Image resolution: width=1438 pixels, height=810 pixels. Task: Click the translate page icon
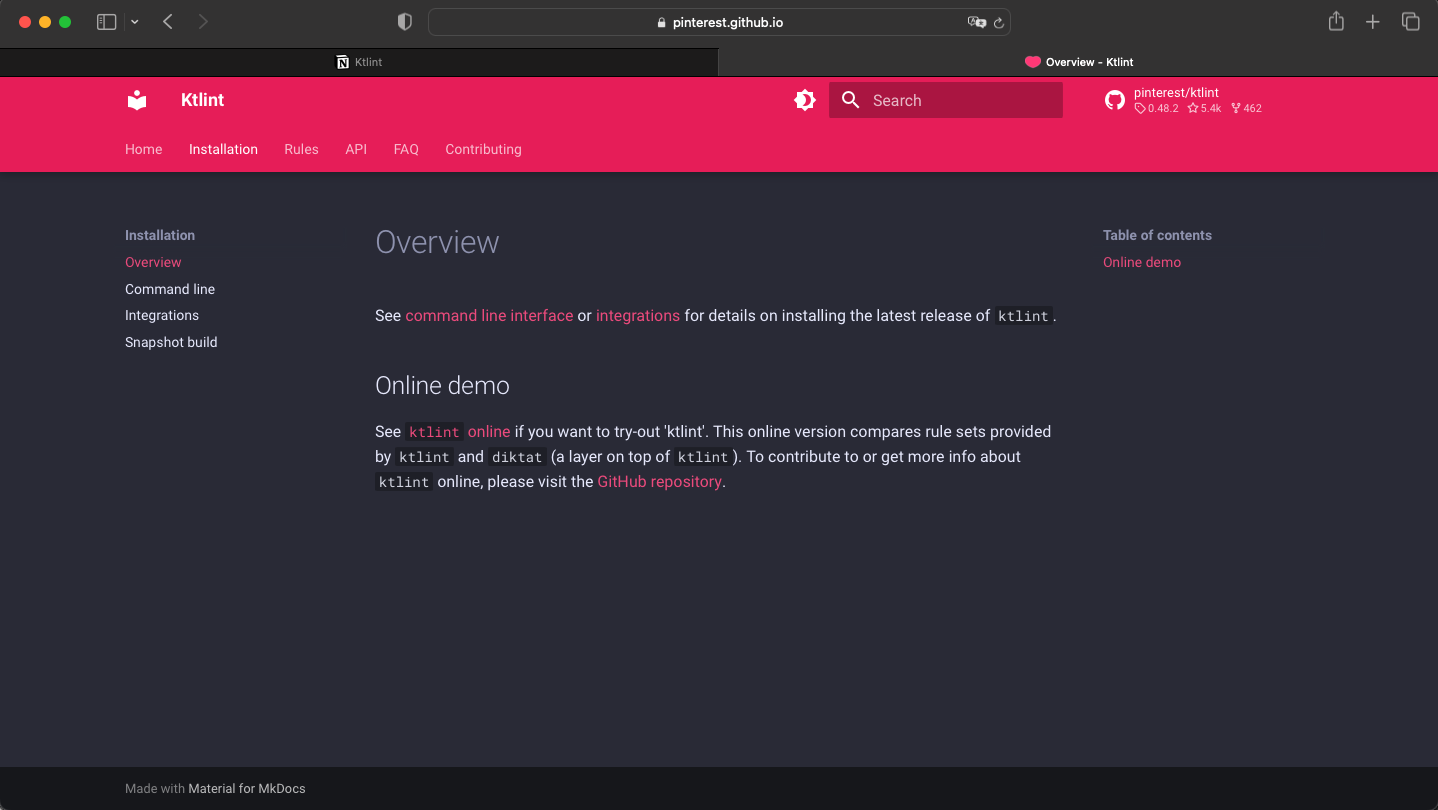(976, 22)
